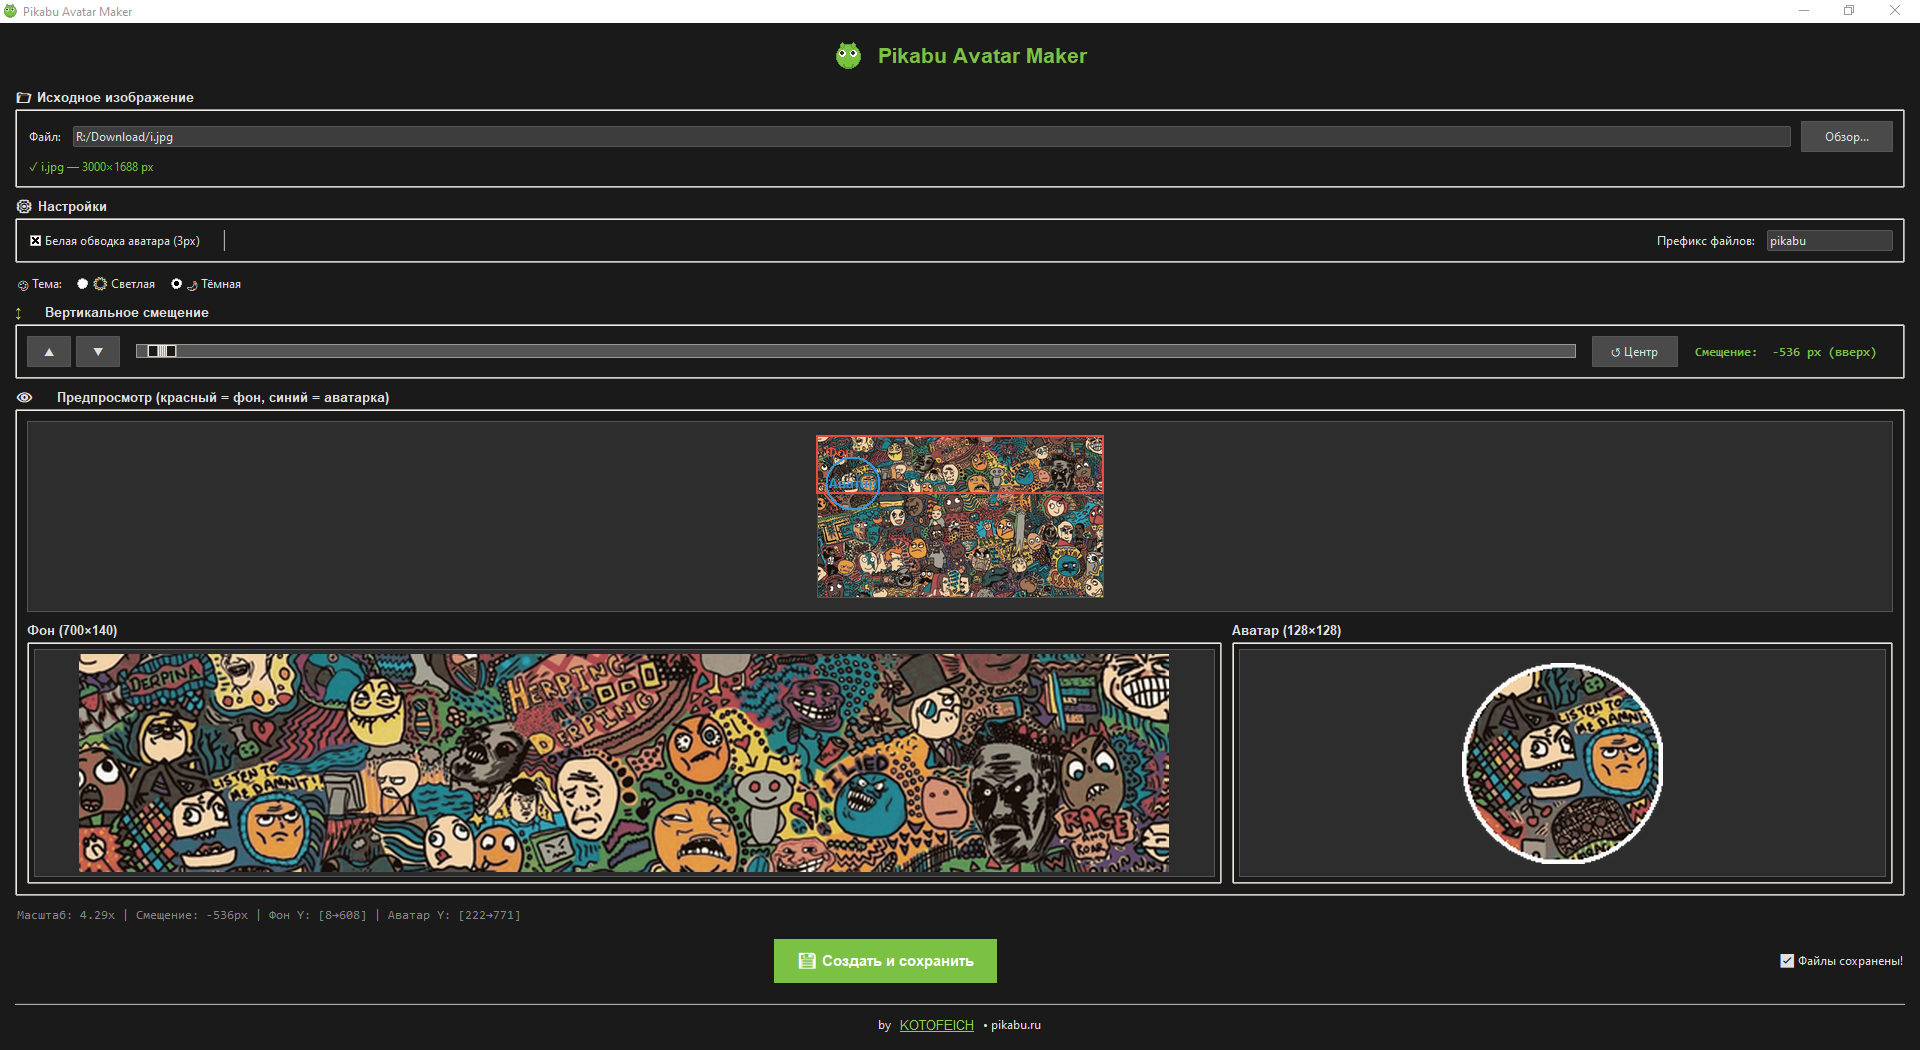Click the gear icon next to Настройки
This screenshot has width=1920, height=1050.
click(24, 207)
